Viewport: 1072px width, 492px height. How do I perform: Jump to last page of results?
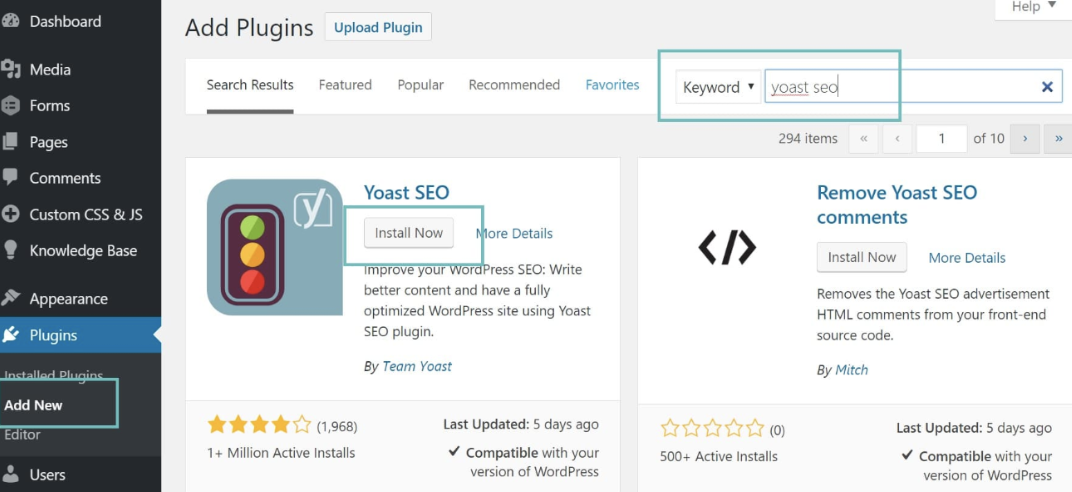click(1058, 139)
